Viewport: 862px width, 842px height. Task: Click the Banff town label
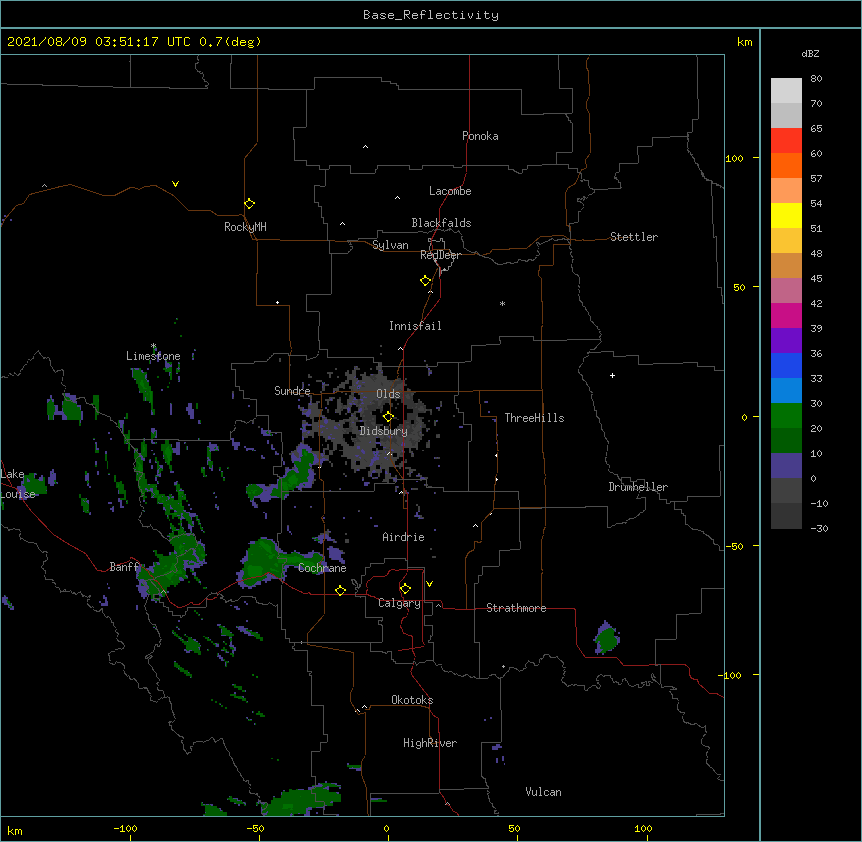pyautogui.click(x=124, y=567)
